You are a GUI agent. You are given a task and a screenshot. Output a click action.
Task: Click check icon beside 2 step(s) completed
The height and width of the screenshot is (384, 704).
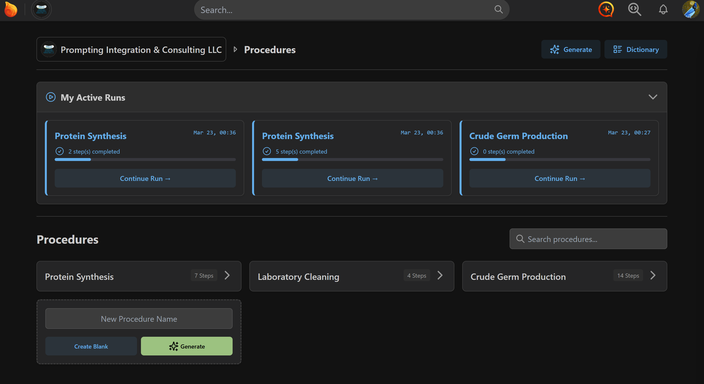coord(59,151)
